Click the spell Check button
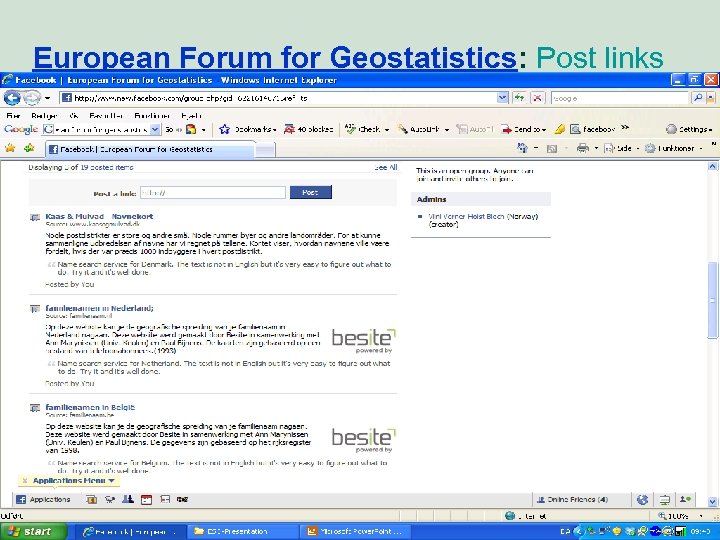 click(x=363, y=129)
